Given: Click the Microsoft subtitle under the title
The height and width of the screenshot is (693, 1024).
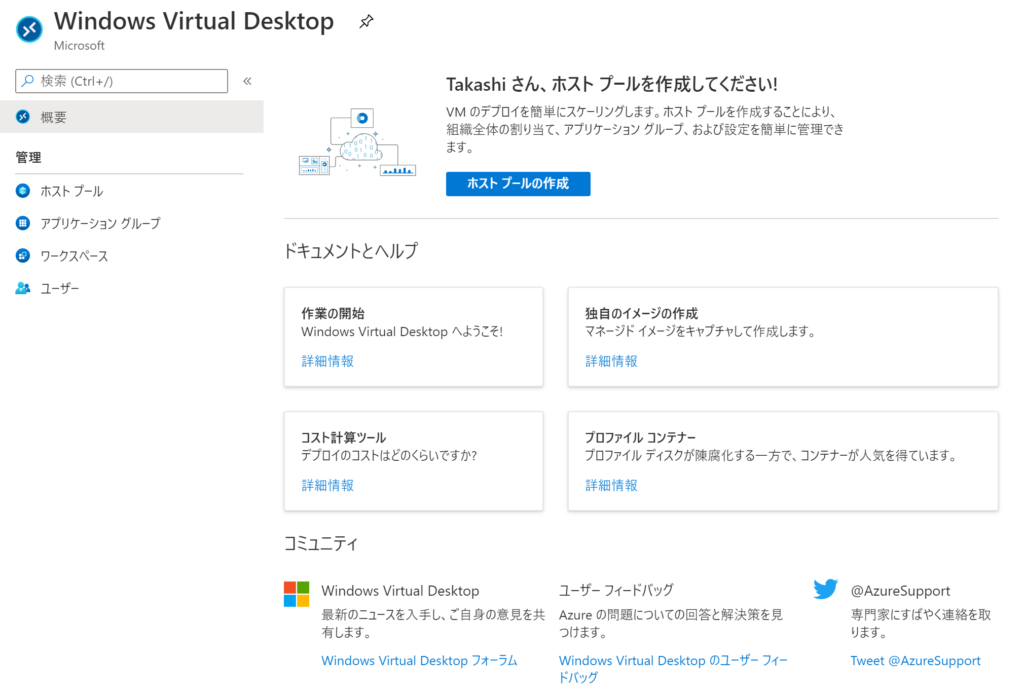Looking at the screenshot, I should pos(79,46).
